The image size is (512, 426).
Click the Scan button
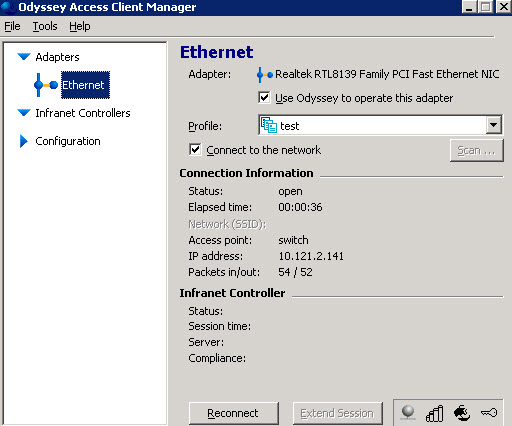[476, 151]
